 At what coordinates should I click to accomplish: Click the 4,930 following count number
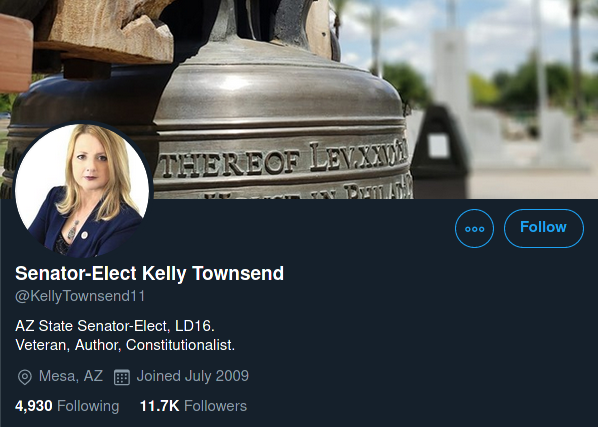click(34, 406)
